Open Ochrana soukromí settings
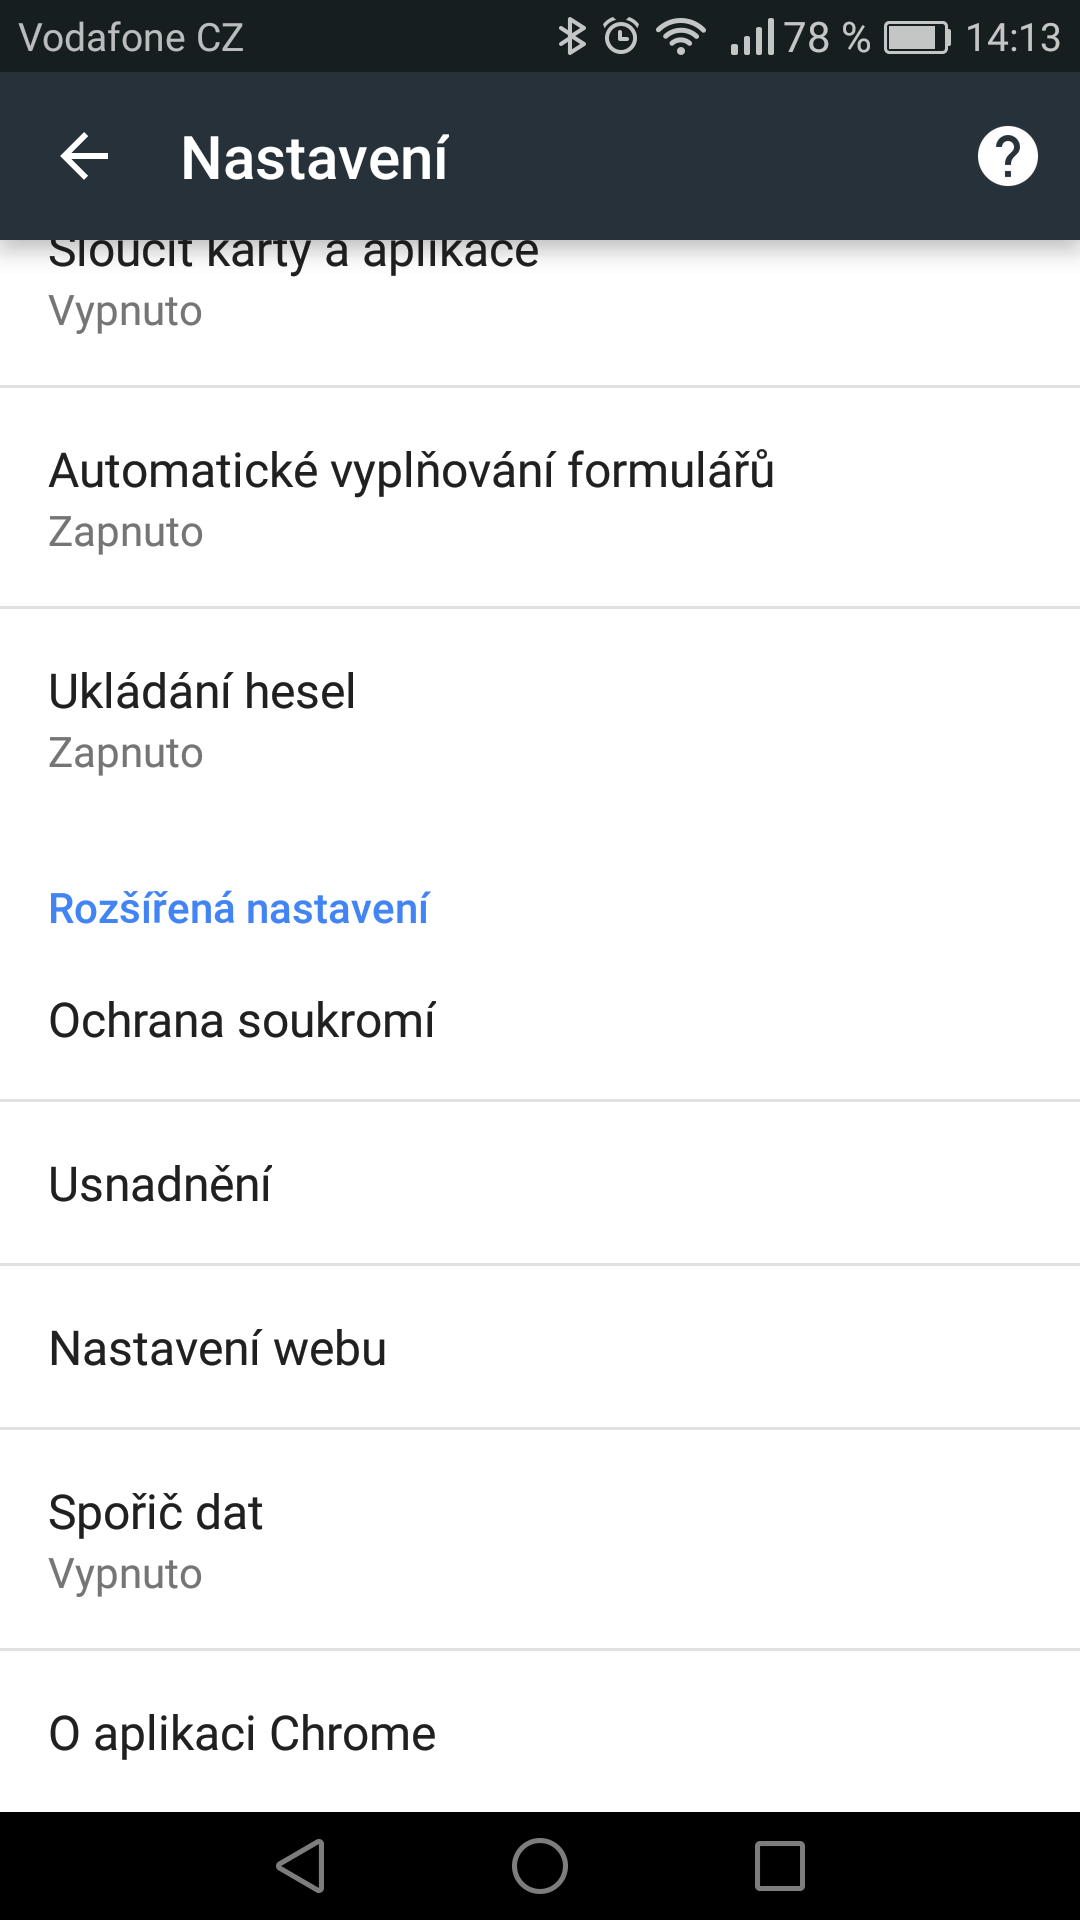The height and width of the screenshot is (1920, 1080). (540, 1021)
